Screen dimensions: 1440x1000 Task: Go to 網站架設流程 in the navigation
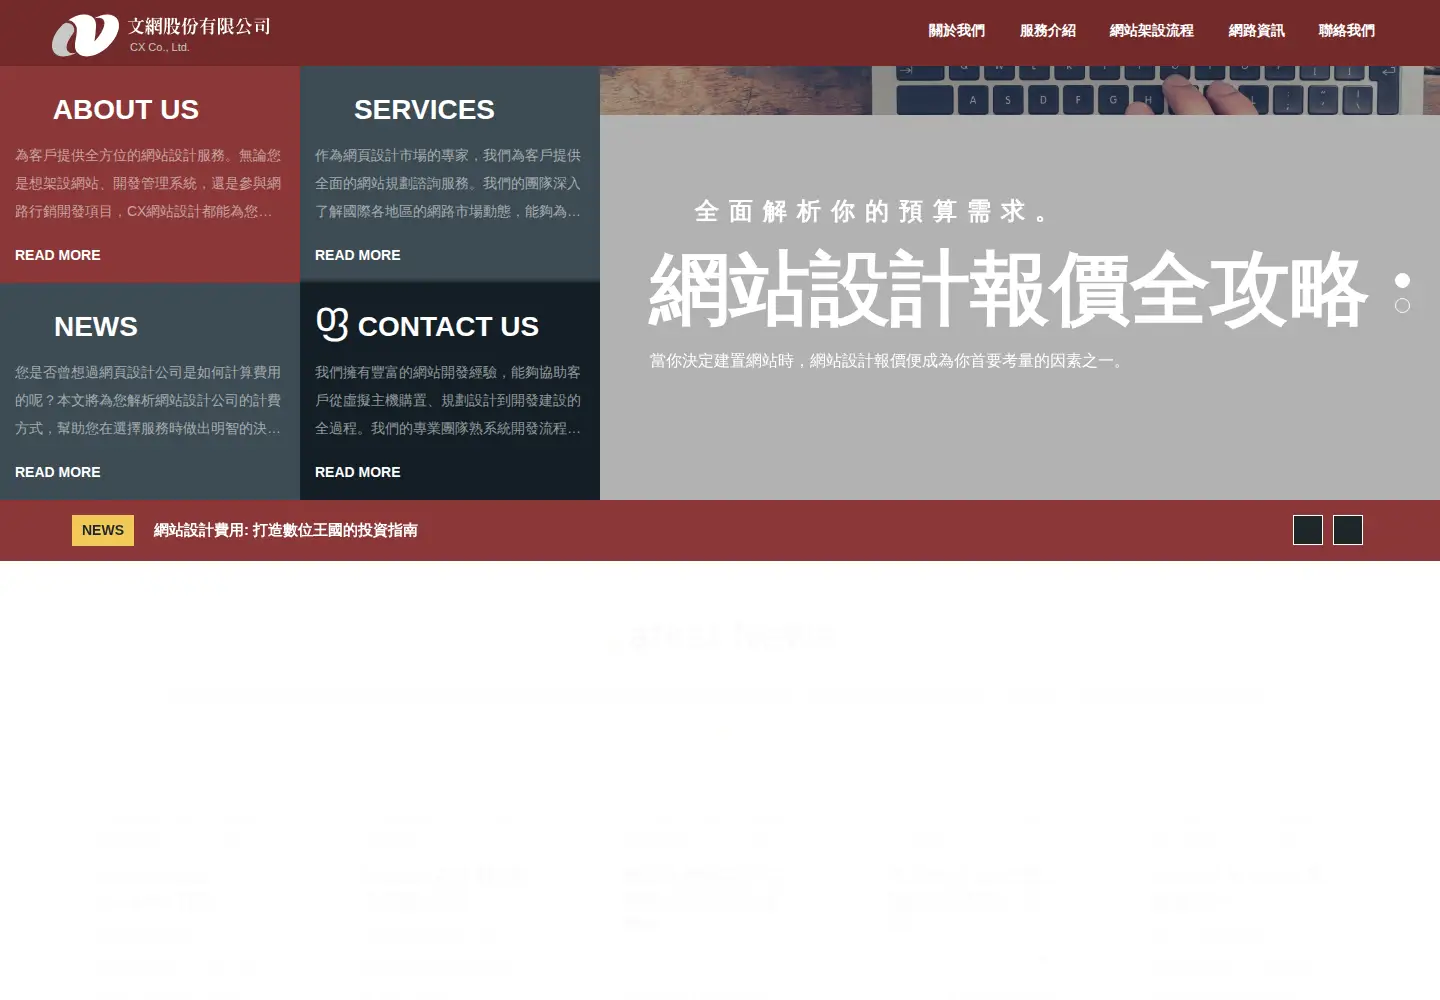(1152, 31)
